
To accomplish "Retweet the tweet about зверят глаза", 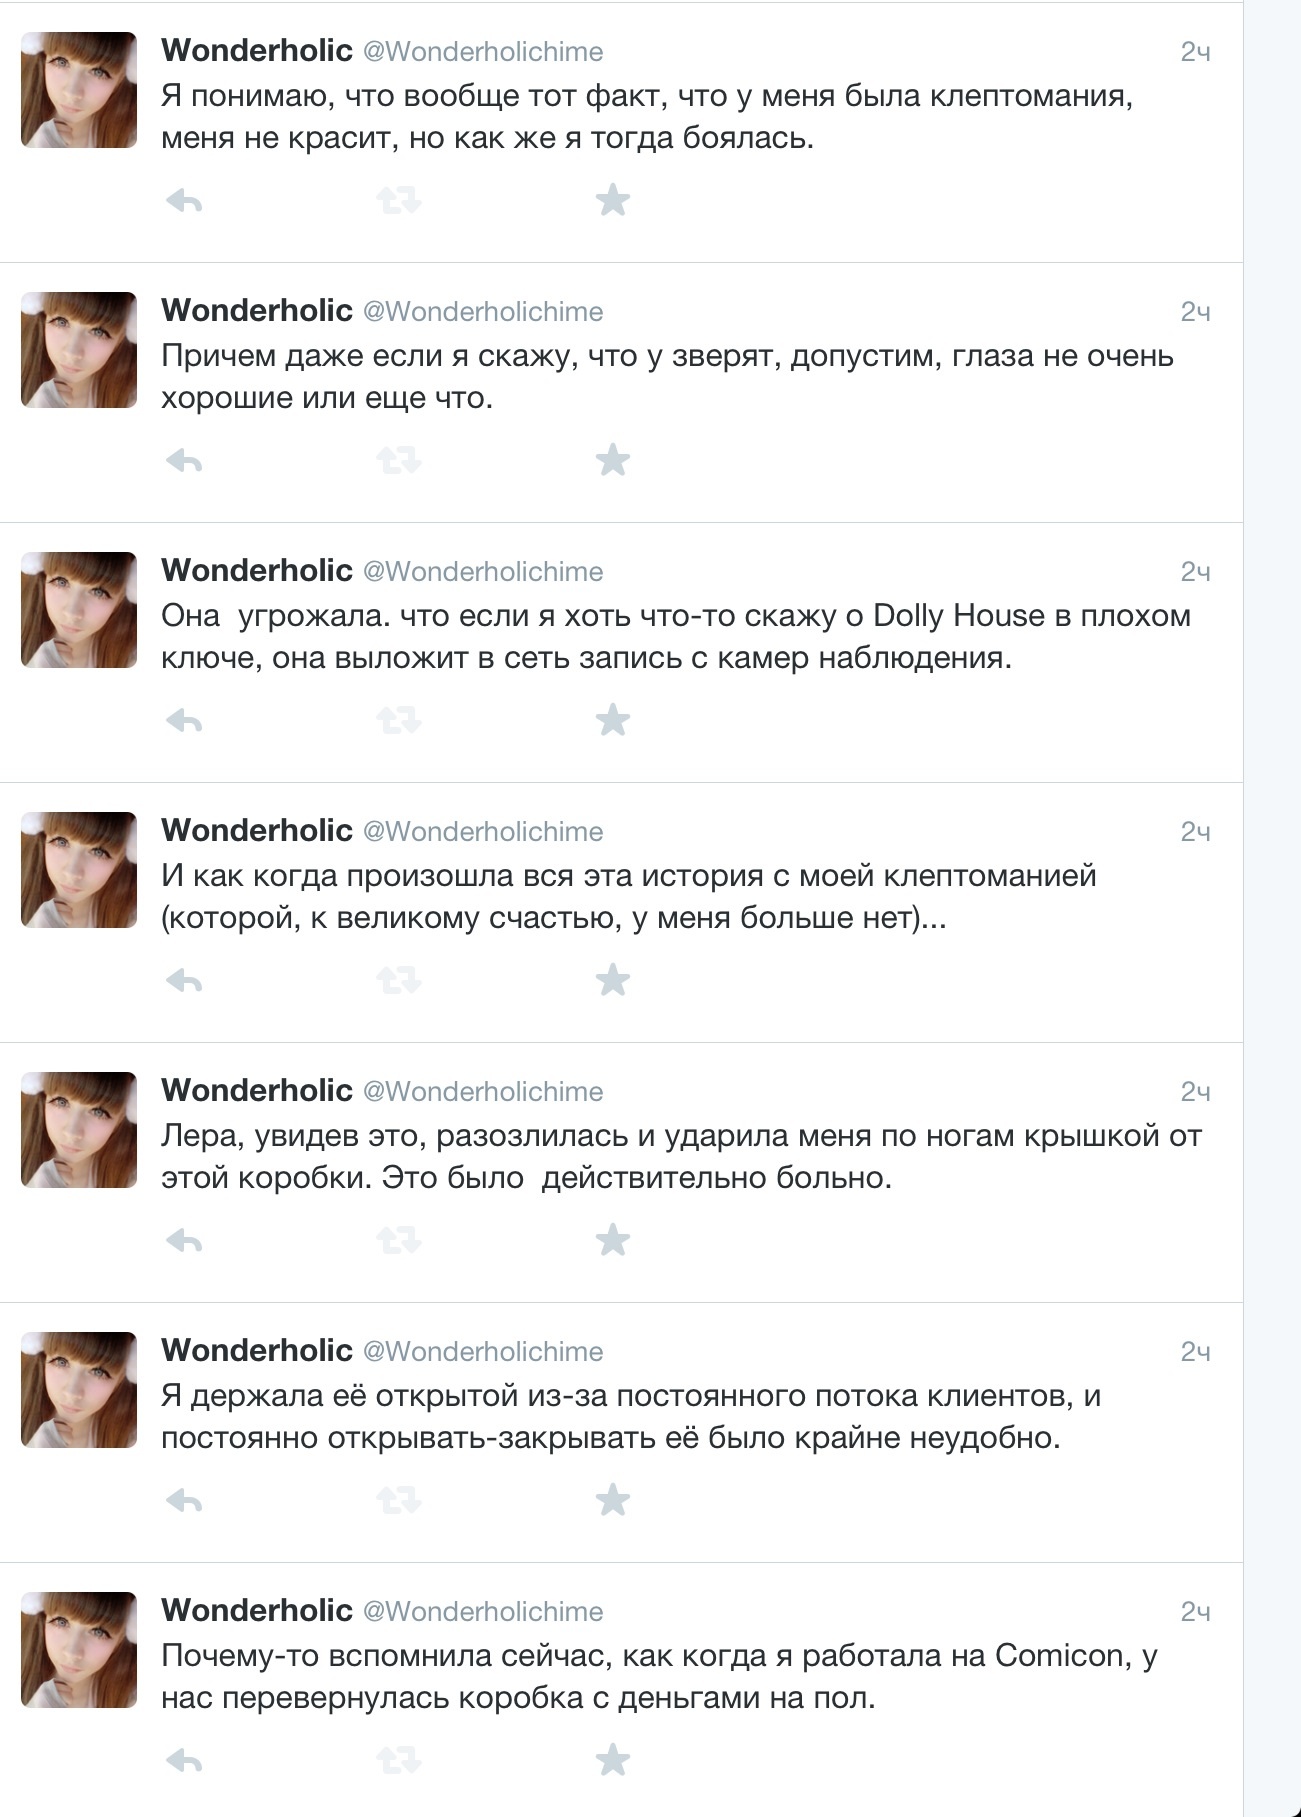I will point(399,461).
